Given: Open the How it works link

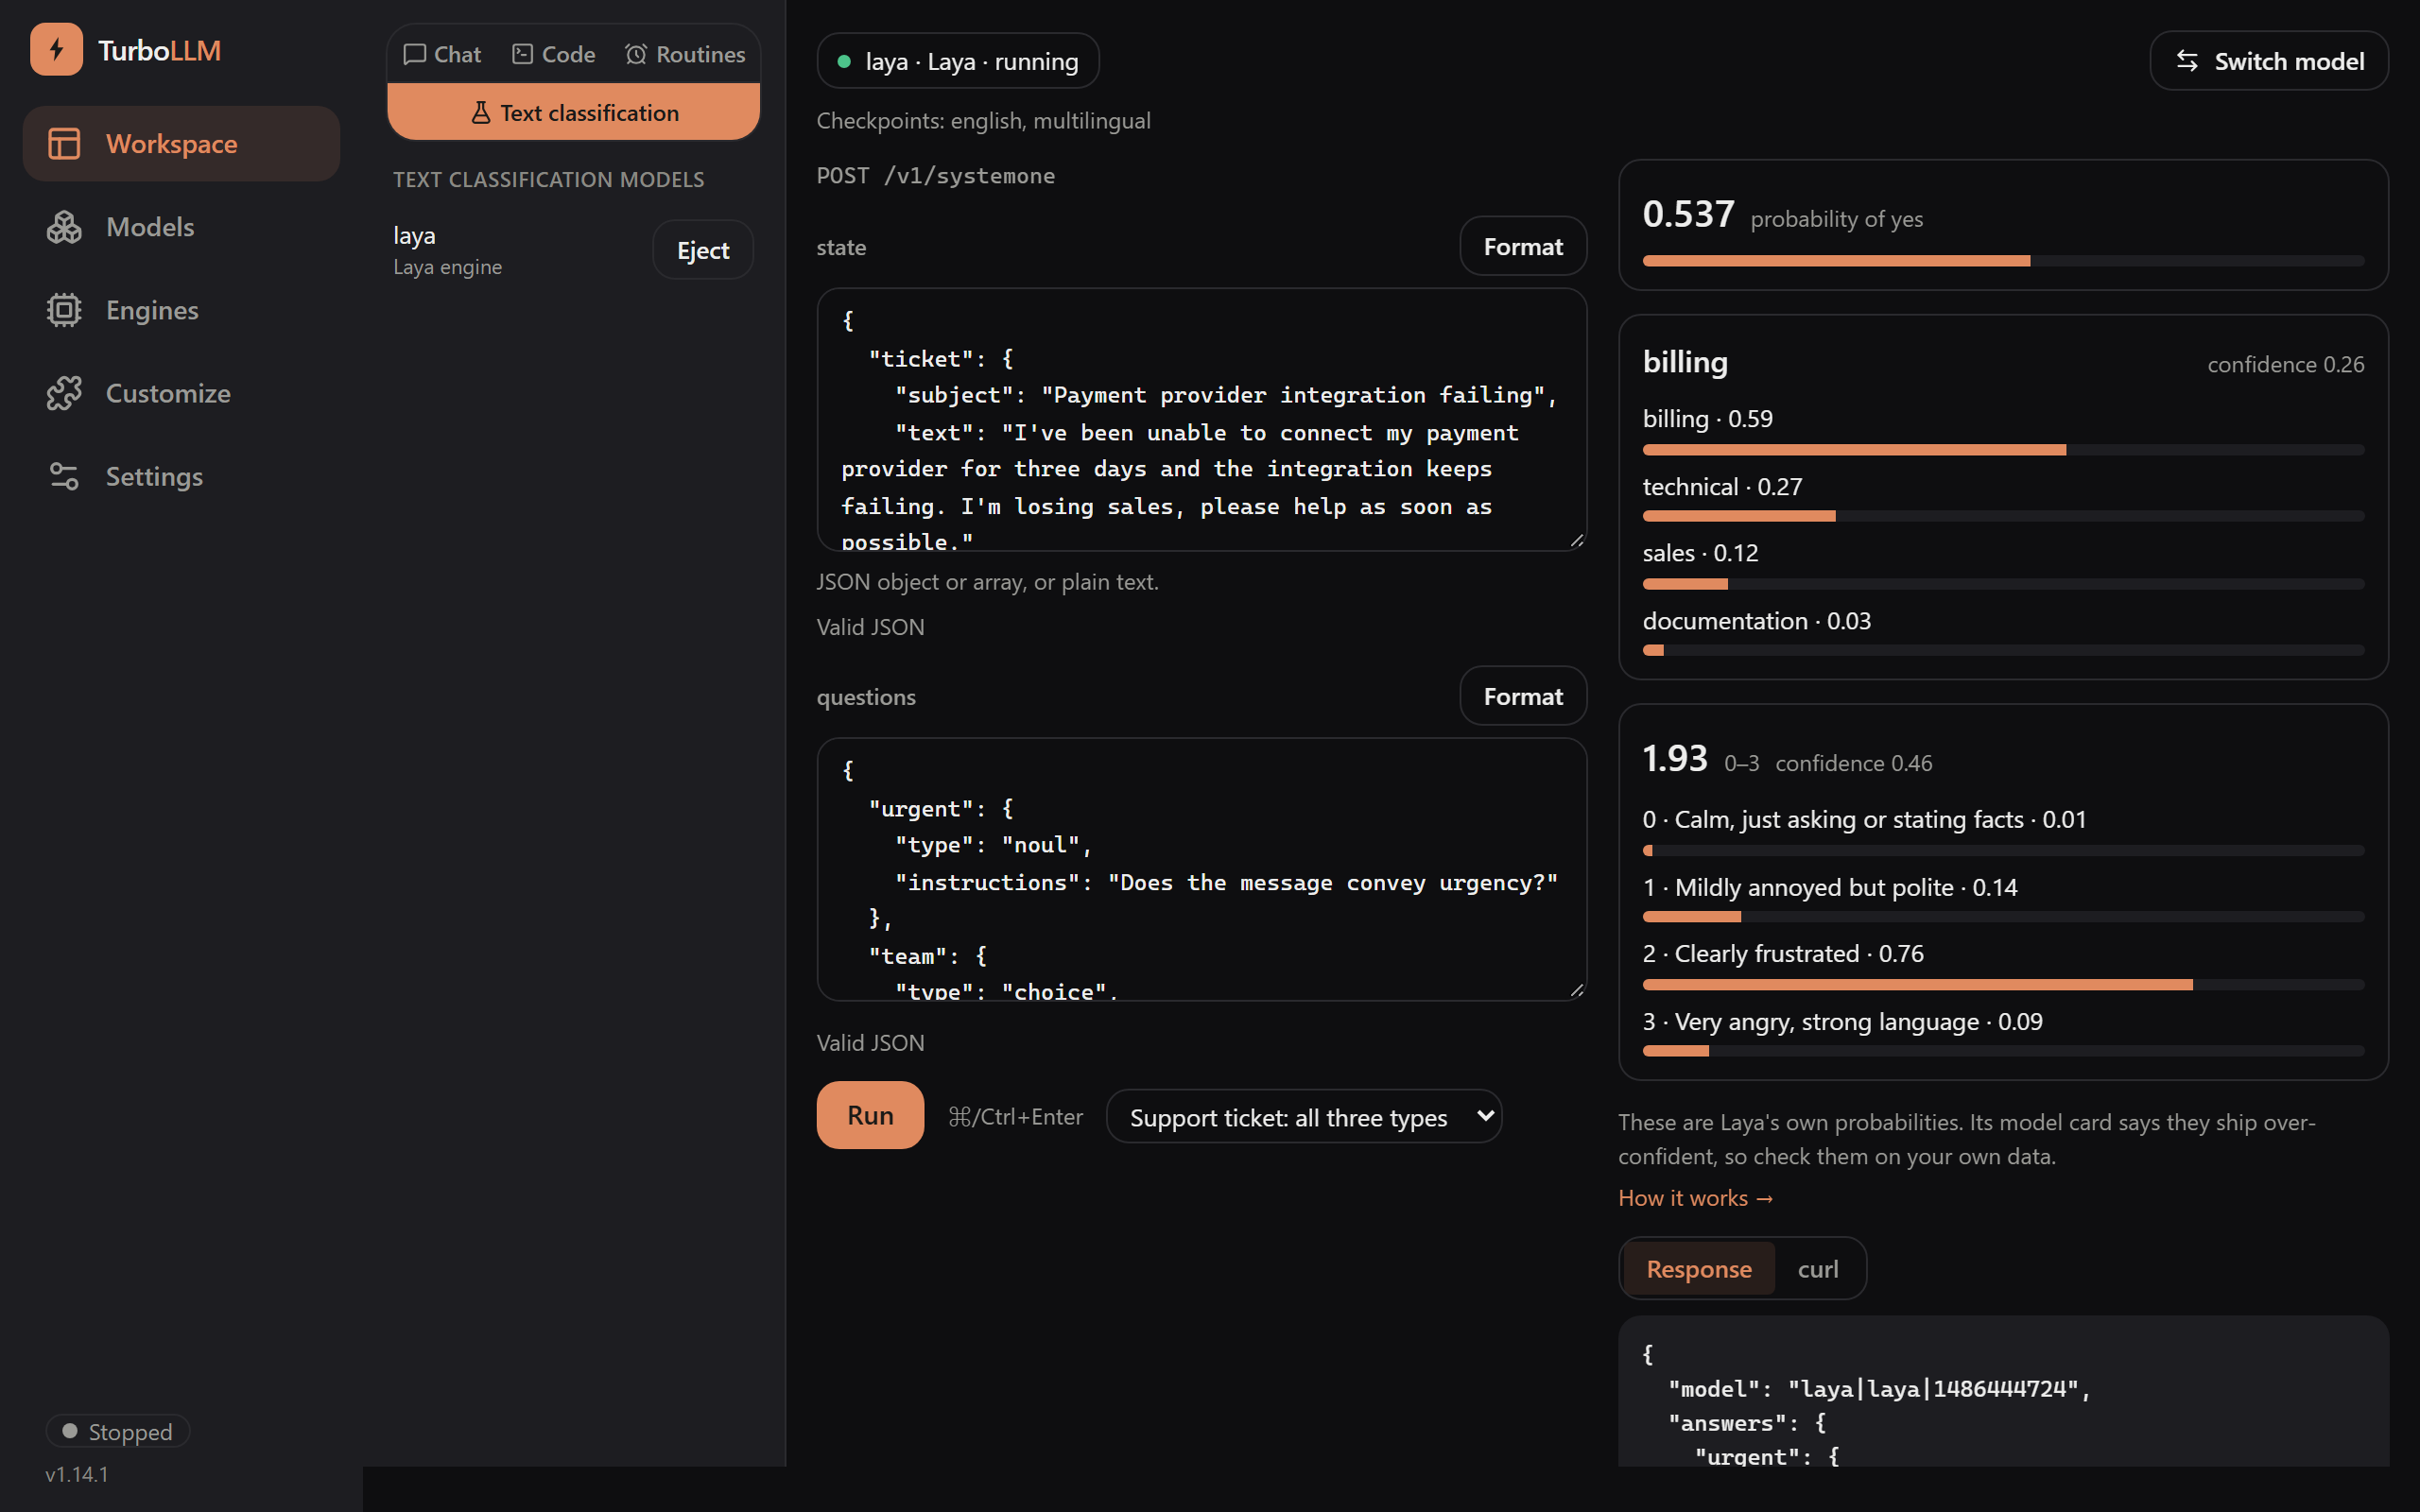Looking at the screenshot, I should 1695,1197.
